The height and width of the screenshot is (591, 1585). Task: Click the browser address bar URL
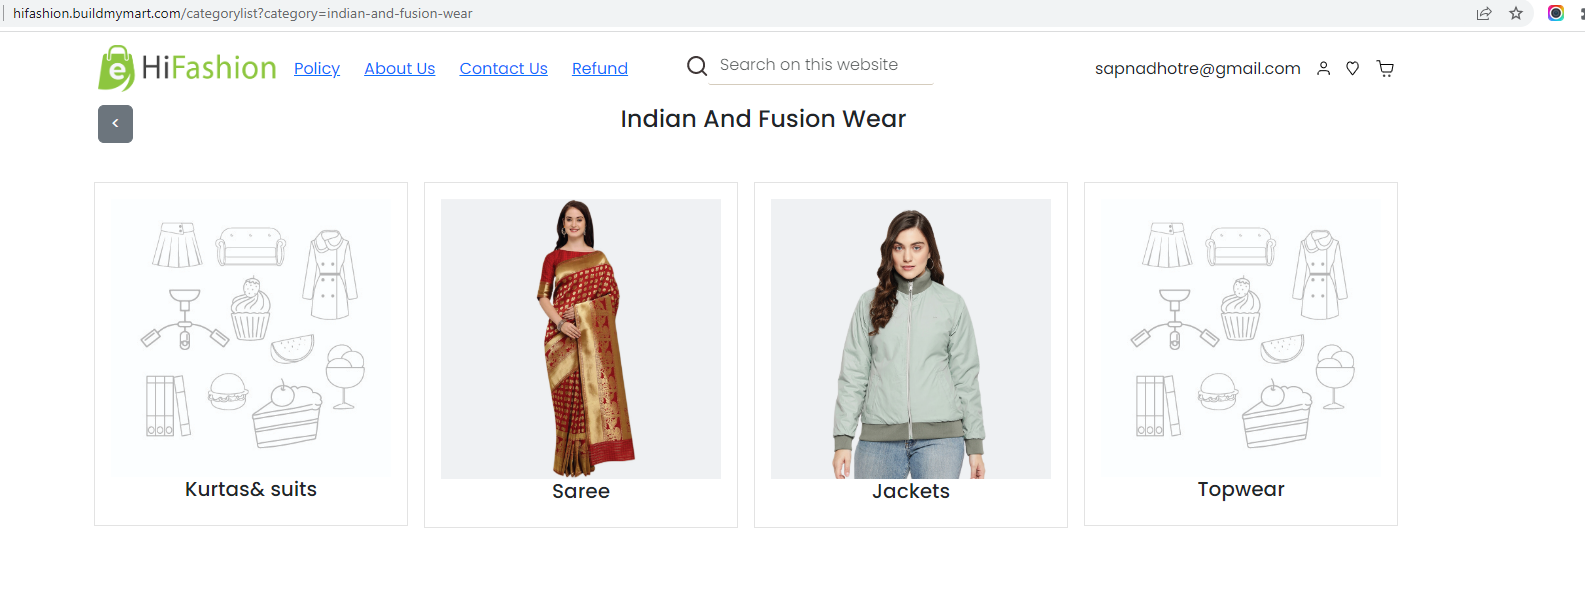pos(243,13)
